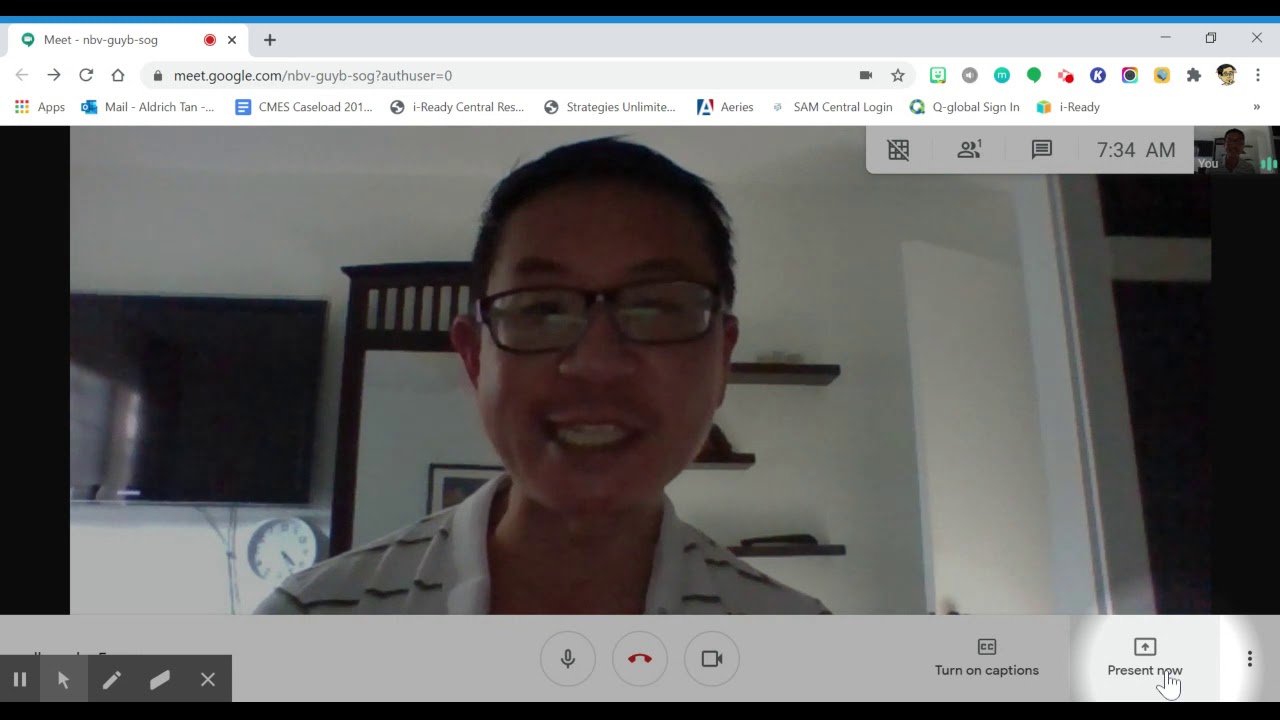Close the recorder annotation toolbar
This screenshot has width=1280, height=720.
tap(208, 679)
